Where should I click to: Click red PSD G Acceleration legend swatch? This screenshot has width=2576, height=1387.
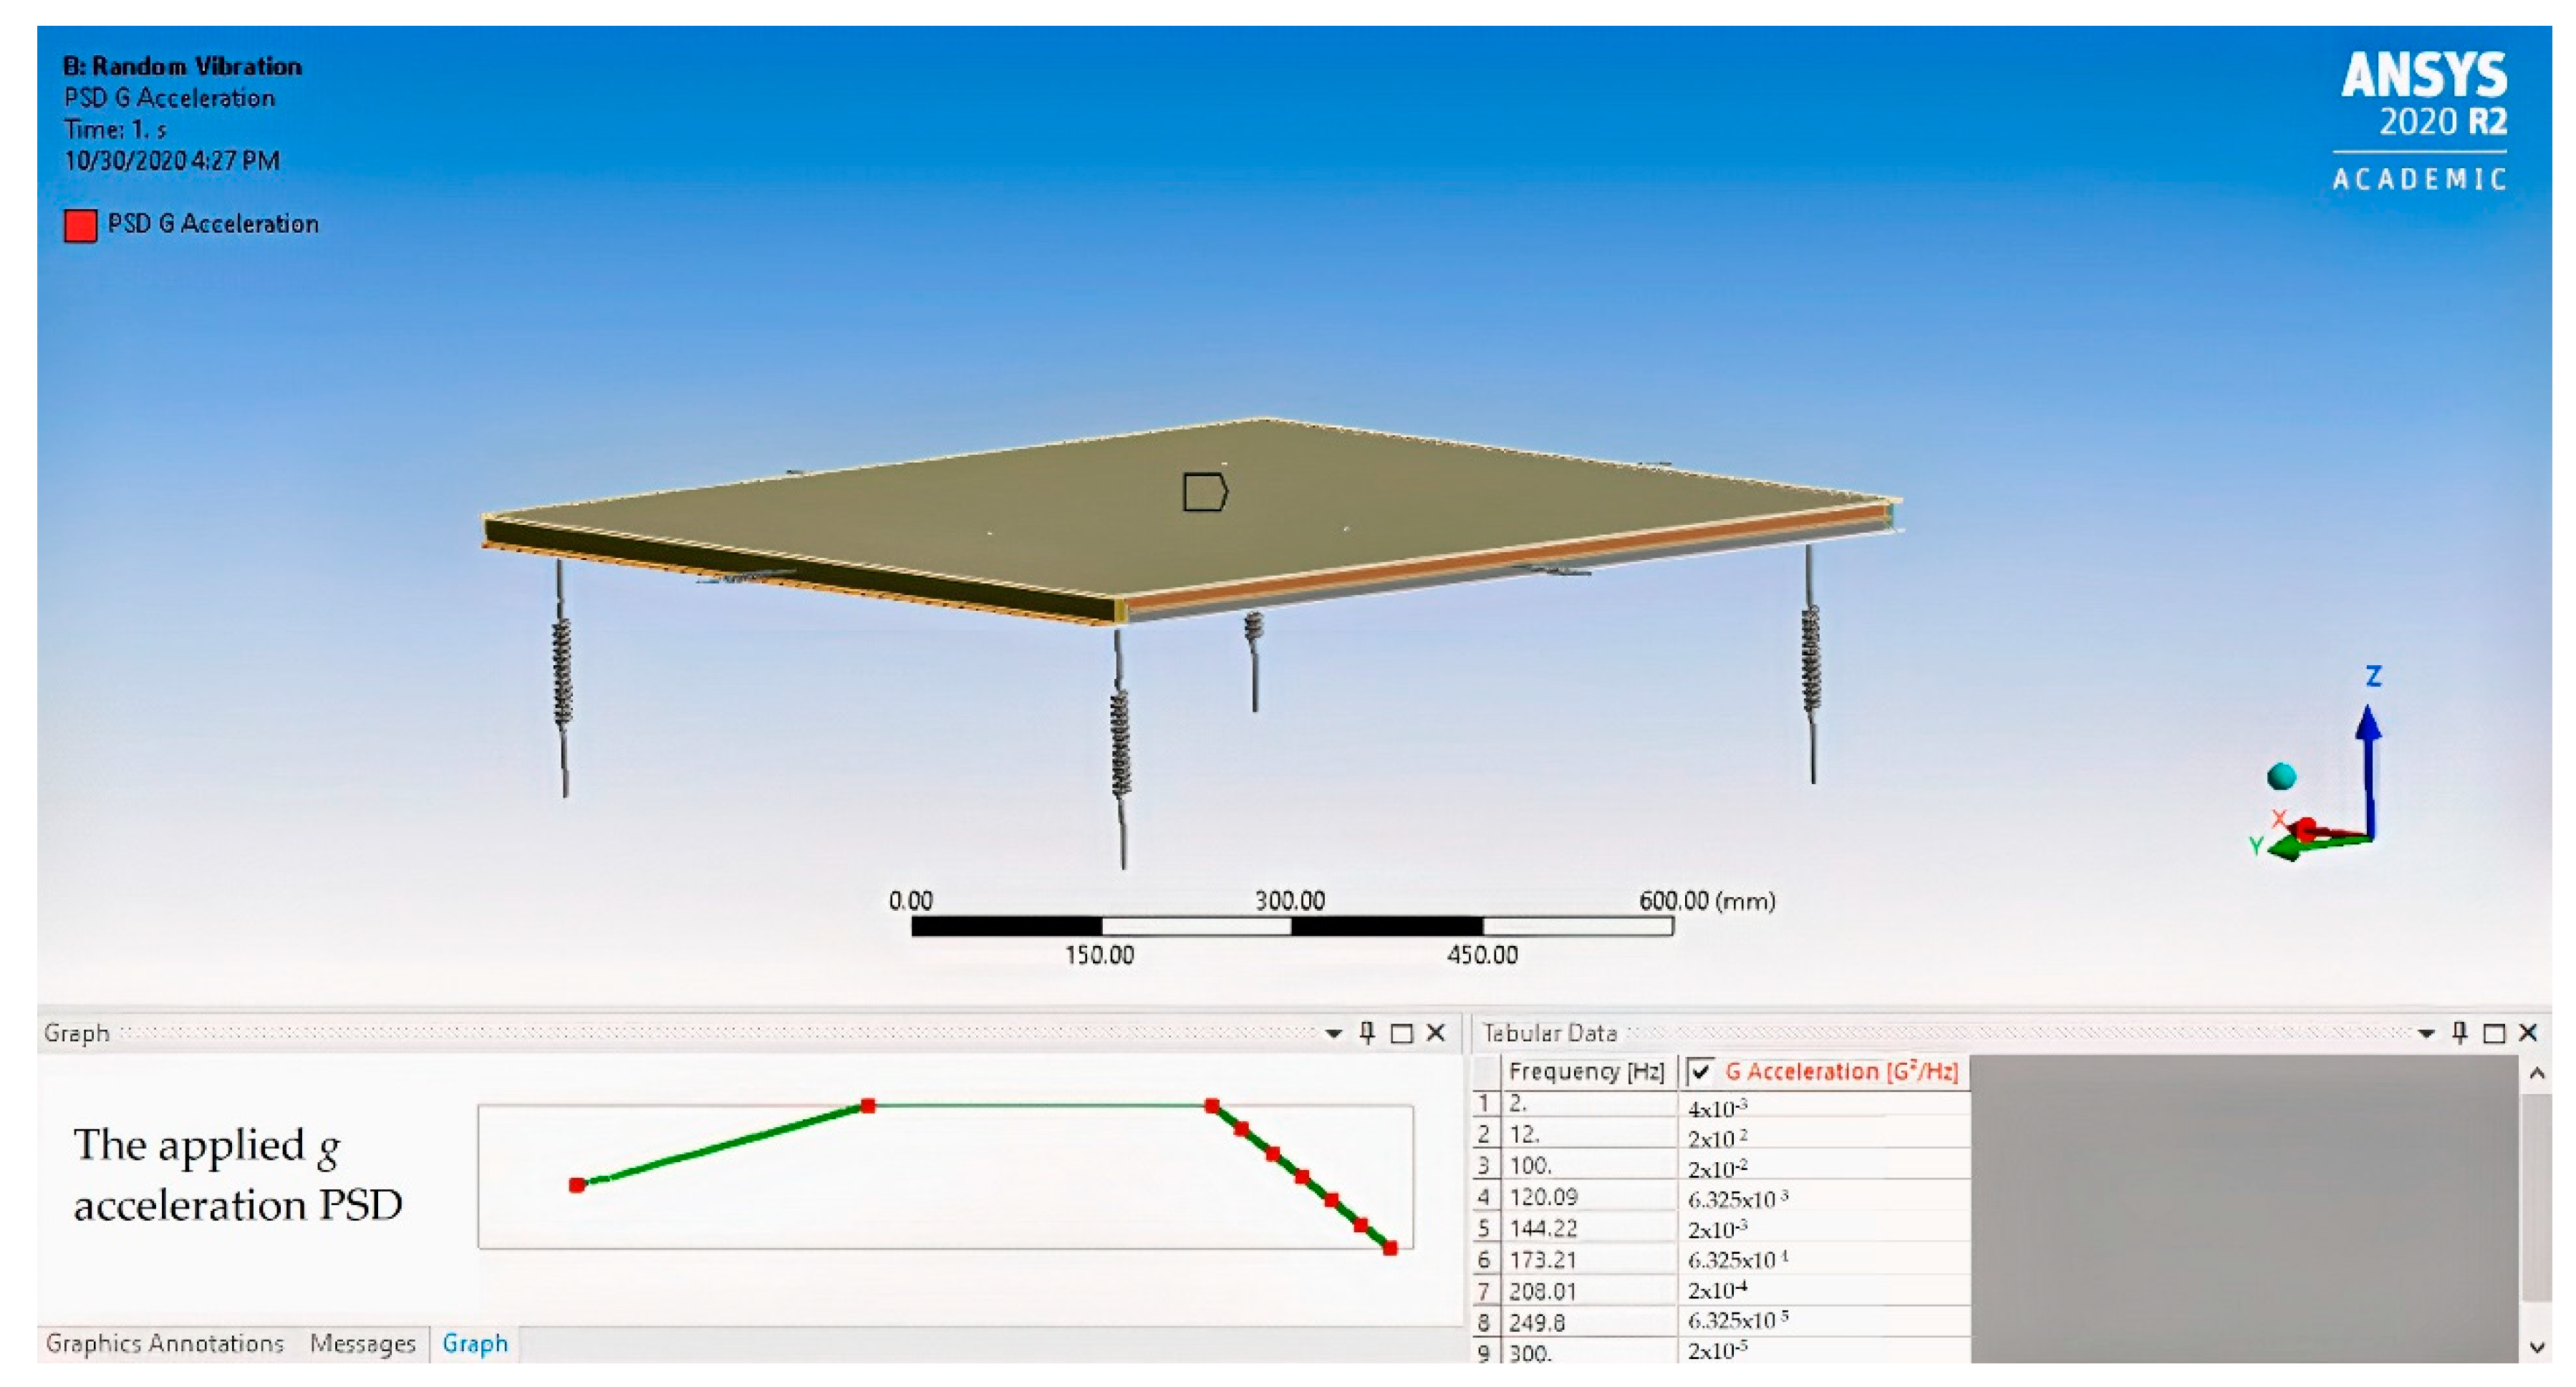[80, 225]
